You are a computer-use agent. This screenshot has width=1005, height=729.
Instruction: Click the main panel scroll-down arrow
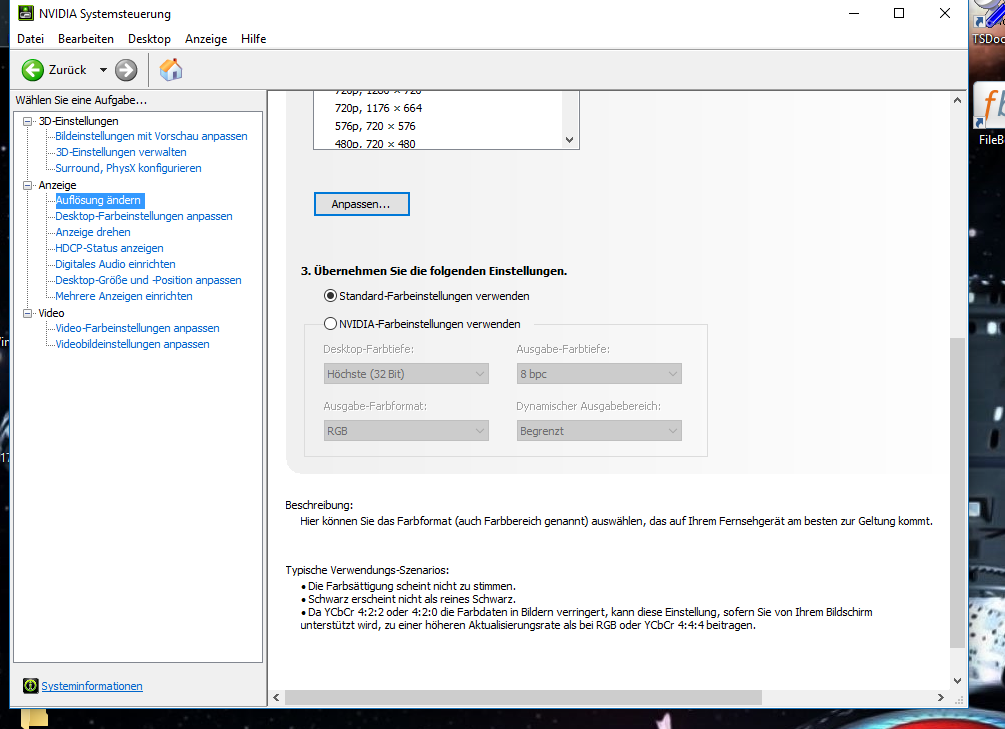click(x=957, y=681)
